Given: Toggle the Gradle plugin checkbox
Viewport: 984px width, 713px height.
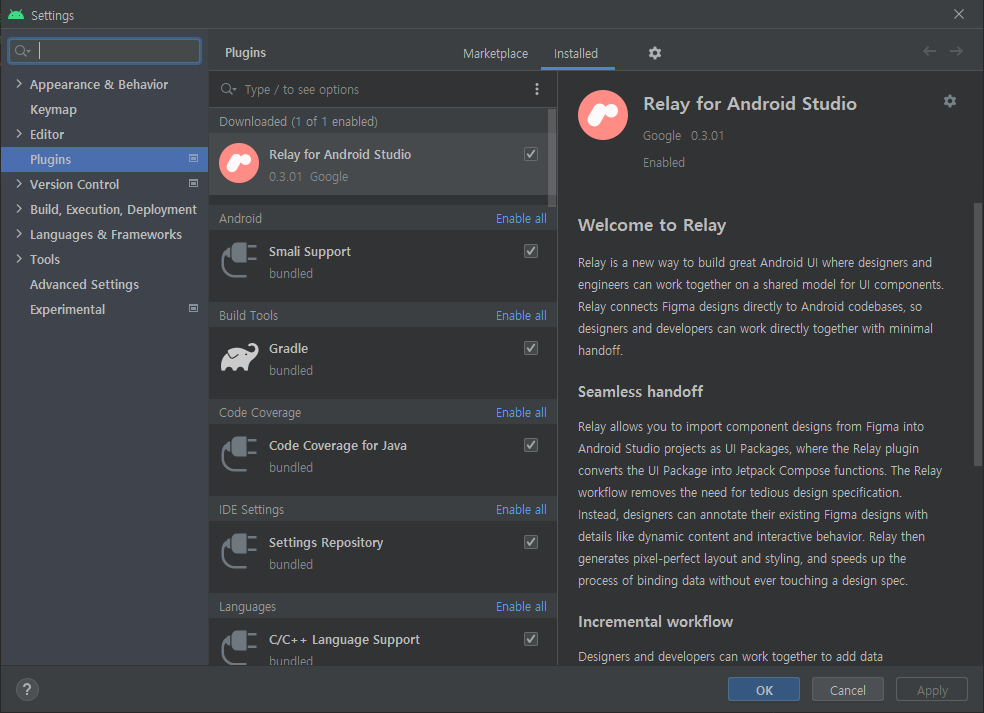Looking at the screenshot, I should pos(531,348).
